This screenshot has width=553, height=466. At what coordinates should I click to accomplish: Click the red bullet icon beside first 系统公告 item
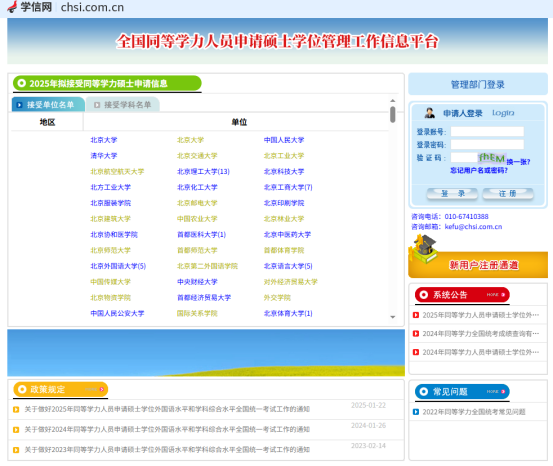[x=416, y=315]
